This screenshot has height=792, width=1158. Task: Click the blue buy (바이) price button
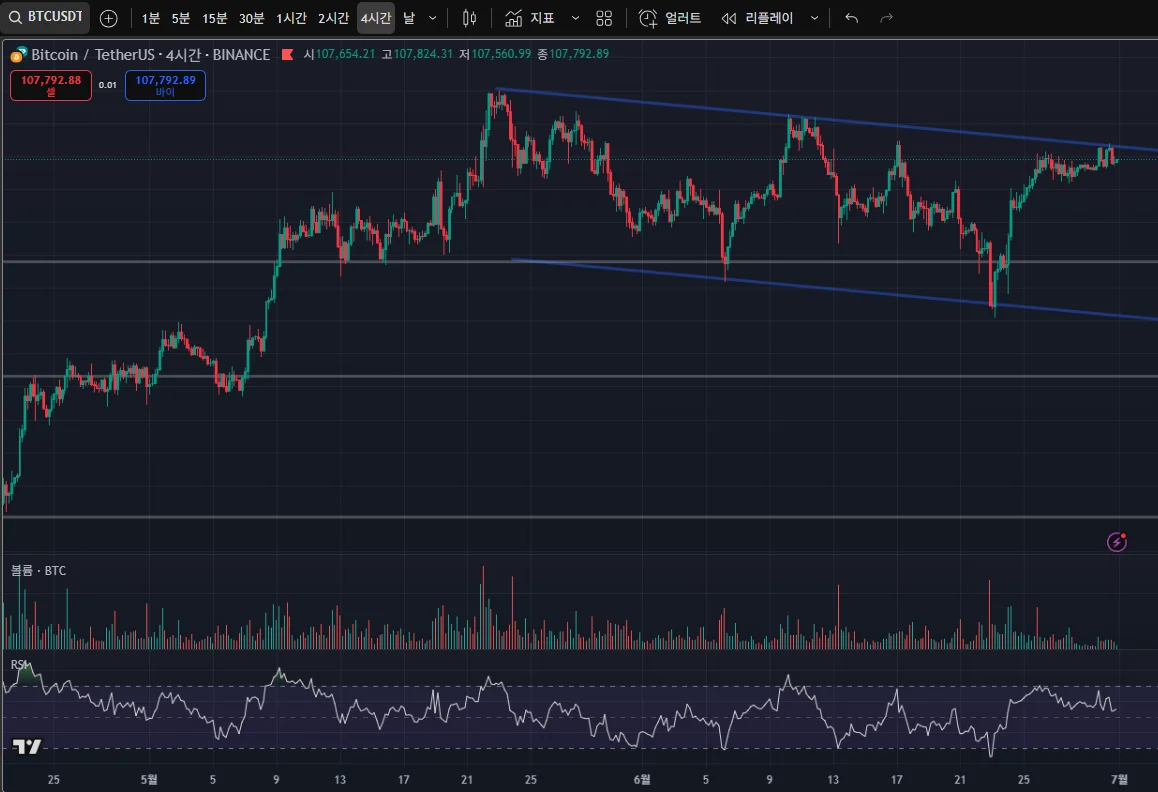click(x=165, y=85)
